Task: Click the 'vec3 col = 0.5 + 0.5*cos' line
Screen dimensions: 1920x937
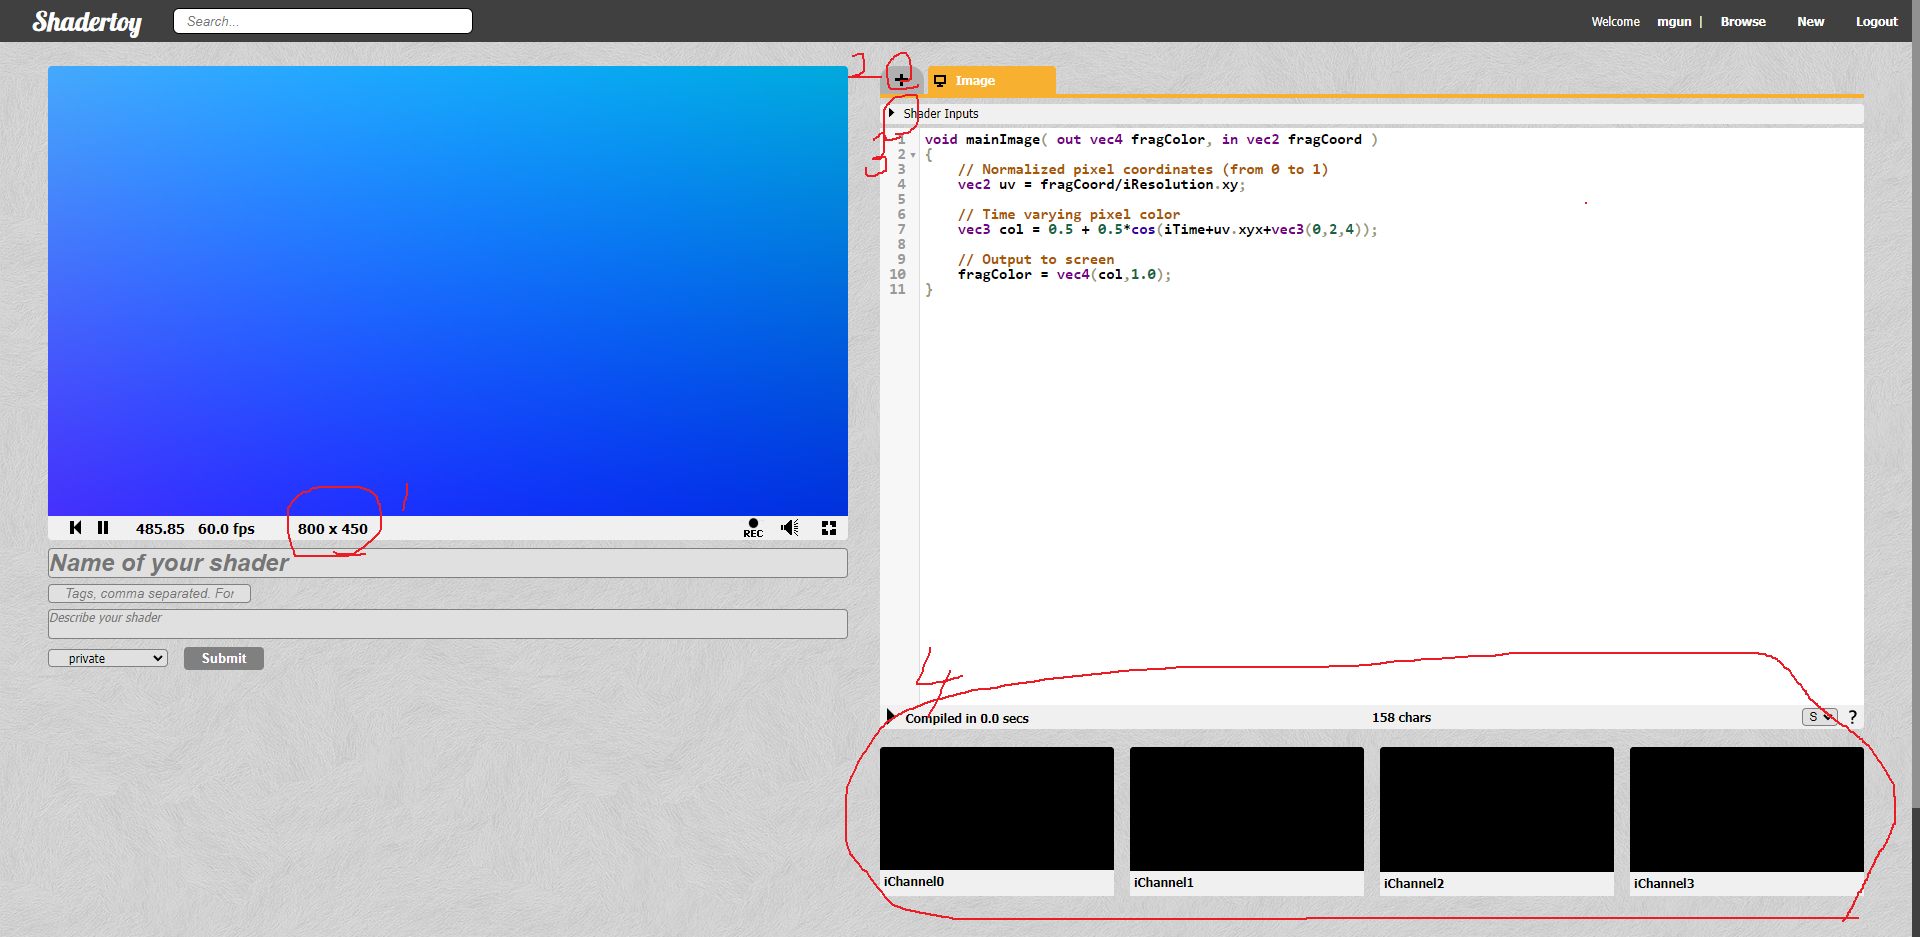Action: (x=1167, y=230)
